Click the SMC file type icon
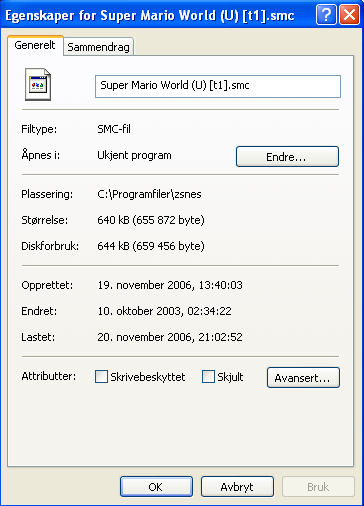This screenshot has width=364, height=506. point(38,84)
